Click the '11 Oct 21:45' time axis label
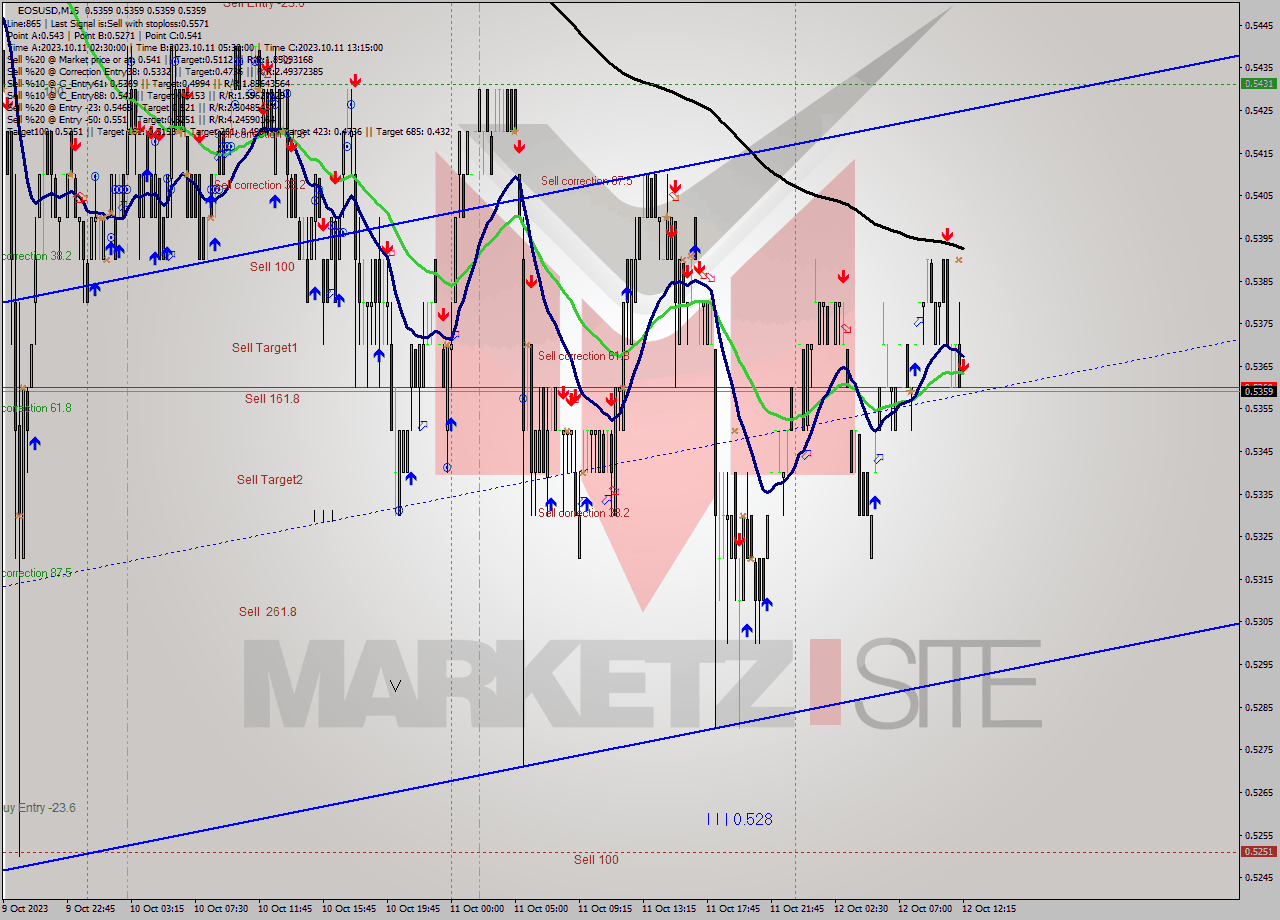This screenshot has width=1280, height=920. 796,909
